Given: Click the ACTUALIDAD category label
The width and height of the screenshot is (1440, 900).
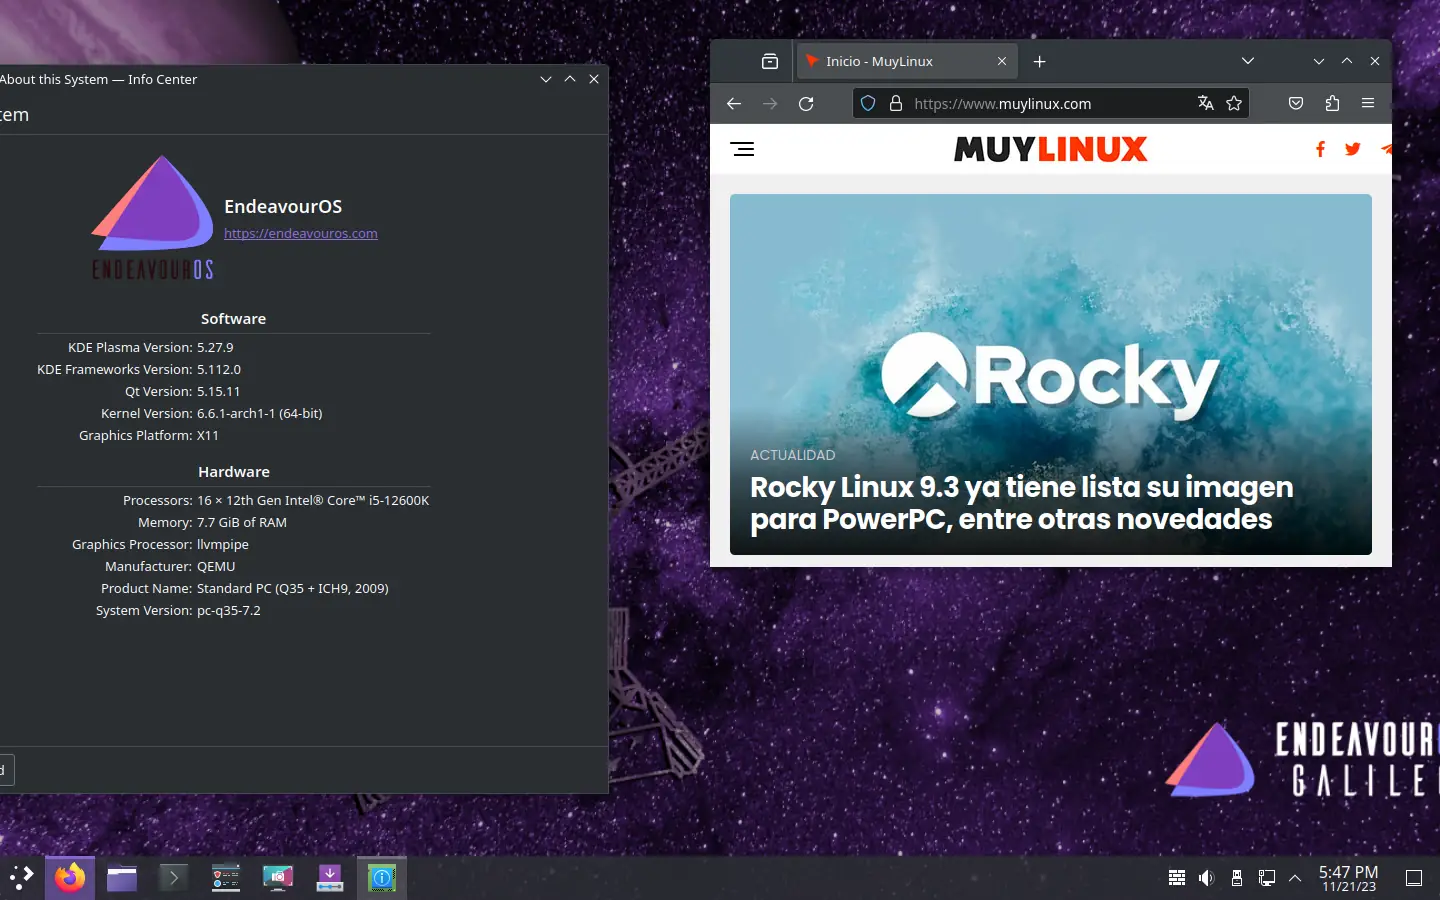Looking at the screenshot, I should 792,455.
